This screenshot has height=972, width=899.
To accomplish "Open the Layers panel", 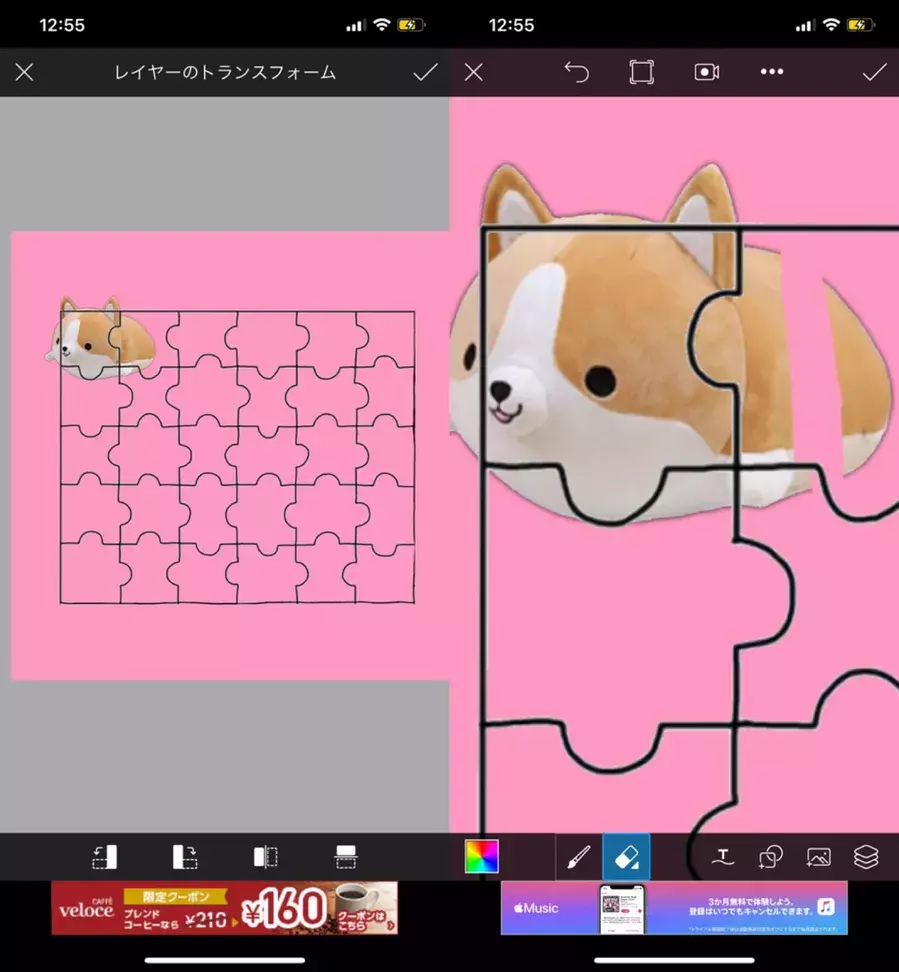I will pyautogui.click(x=867, y=857).
